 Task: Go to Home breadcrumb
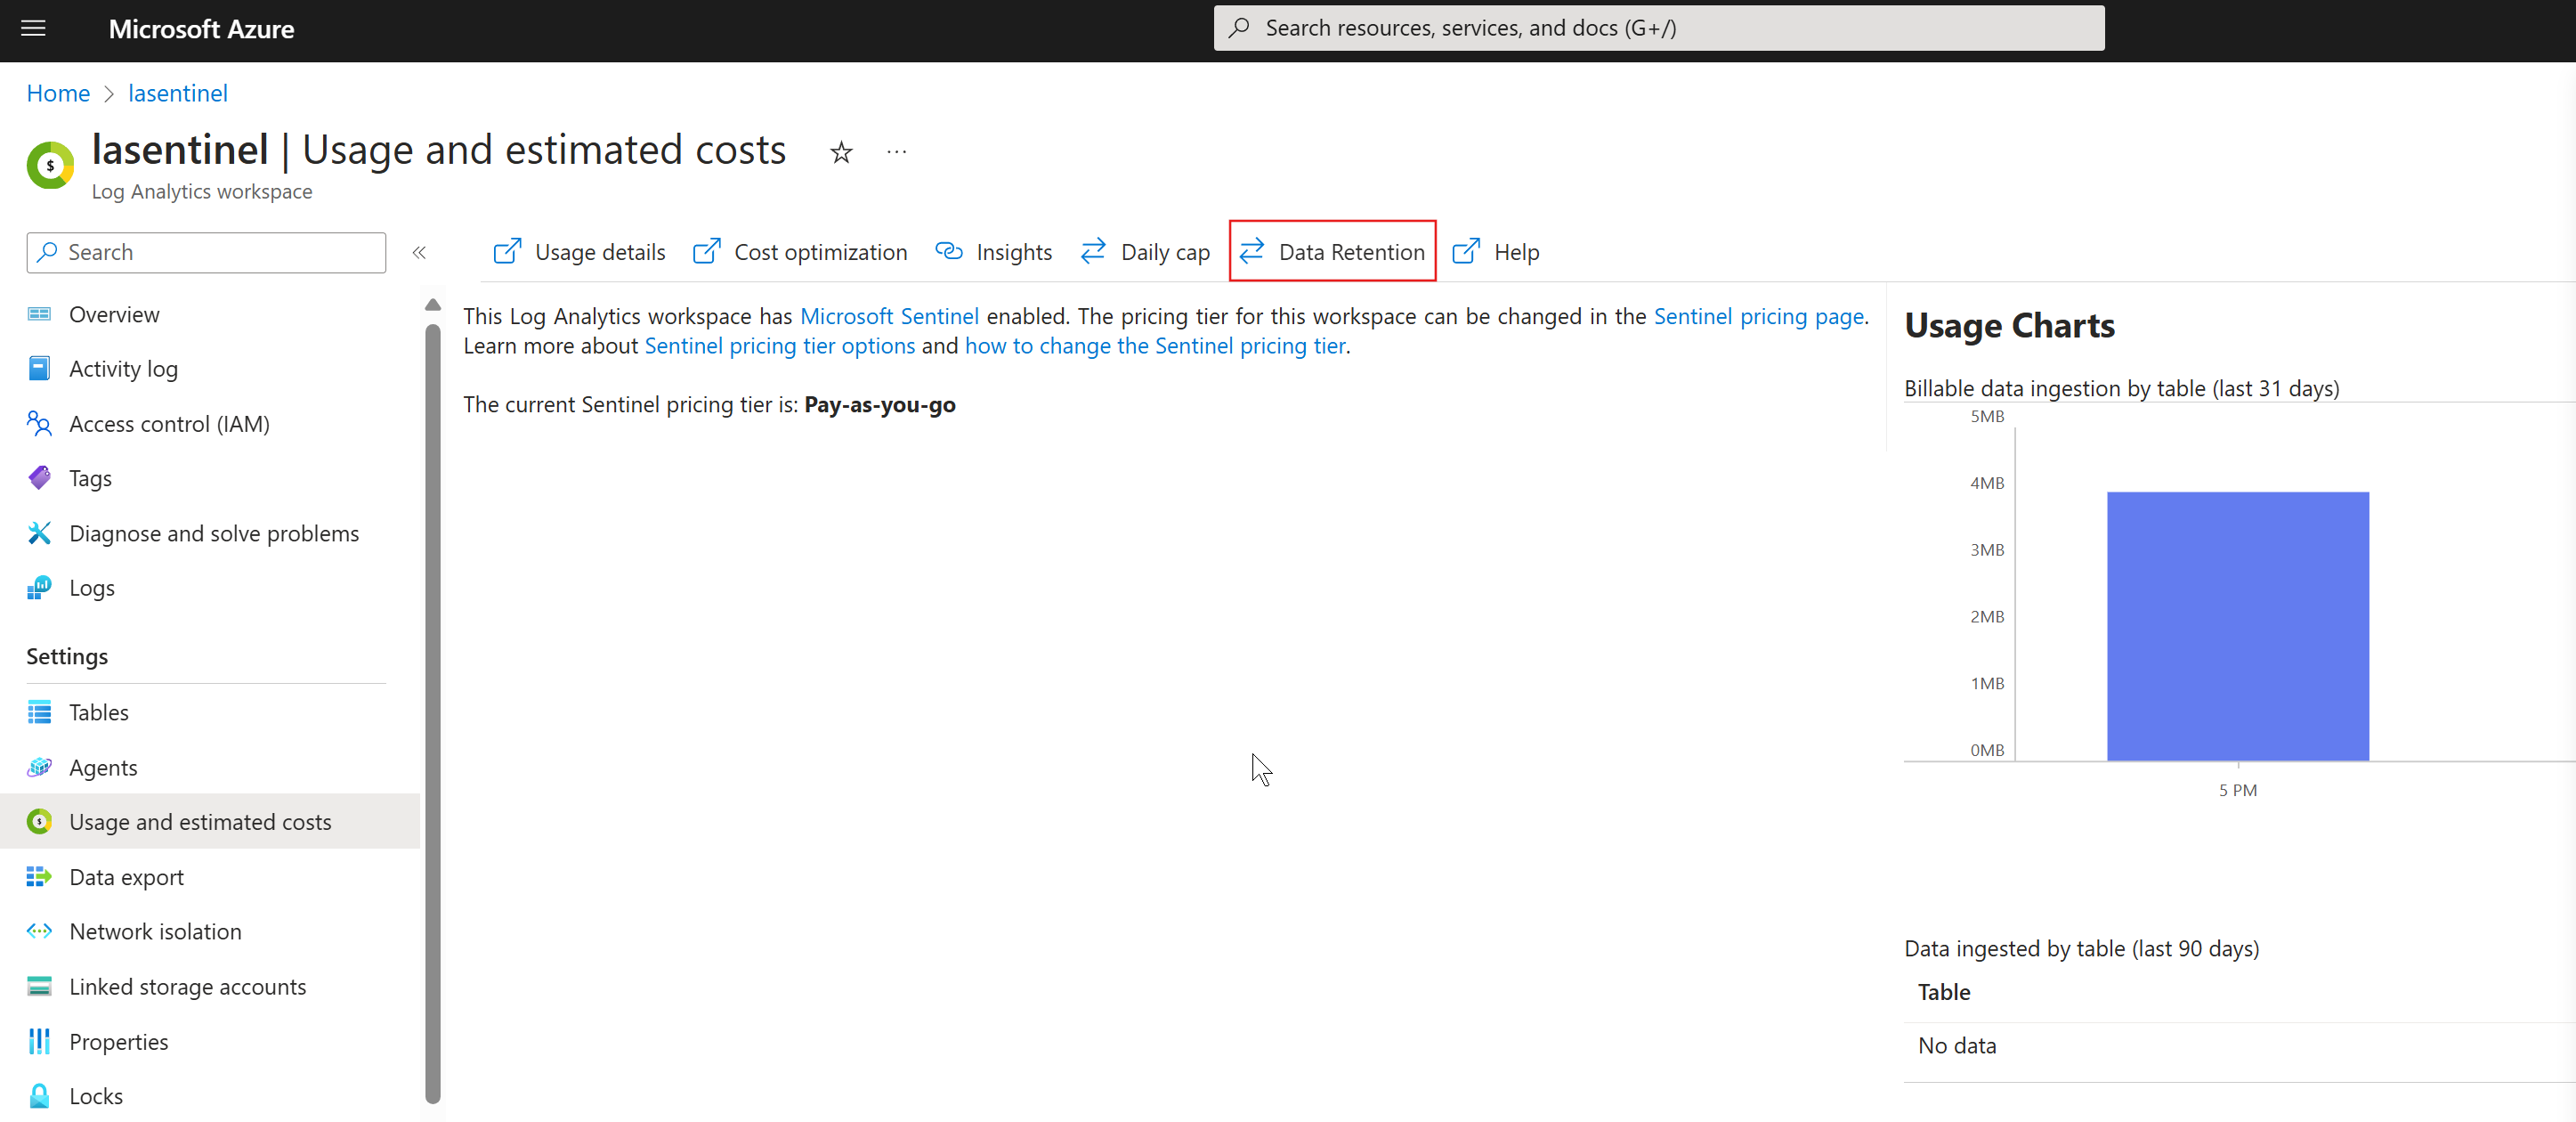(x=58, y=93)
